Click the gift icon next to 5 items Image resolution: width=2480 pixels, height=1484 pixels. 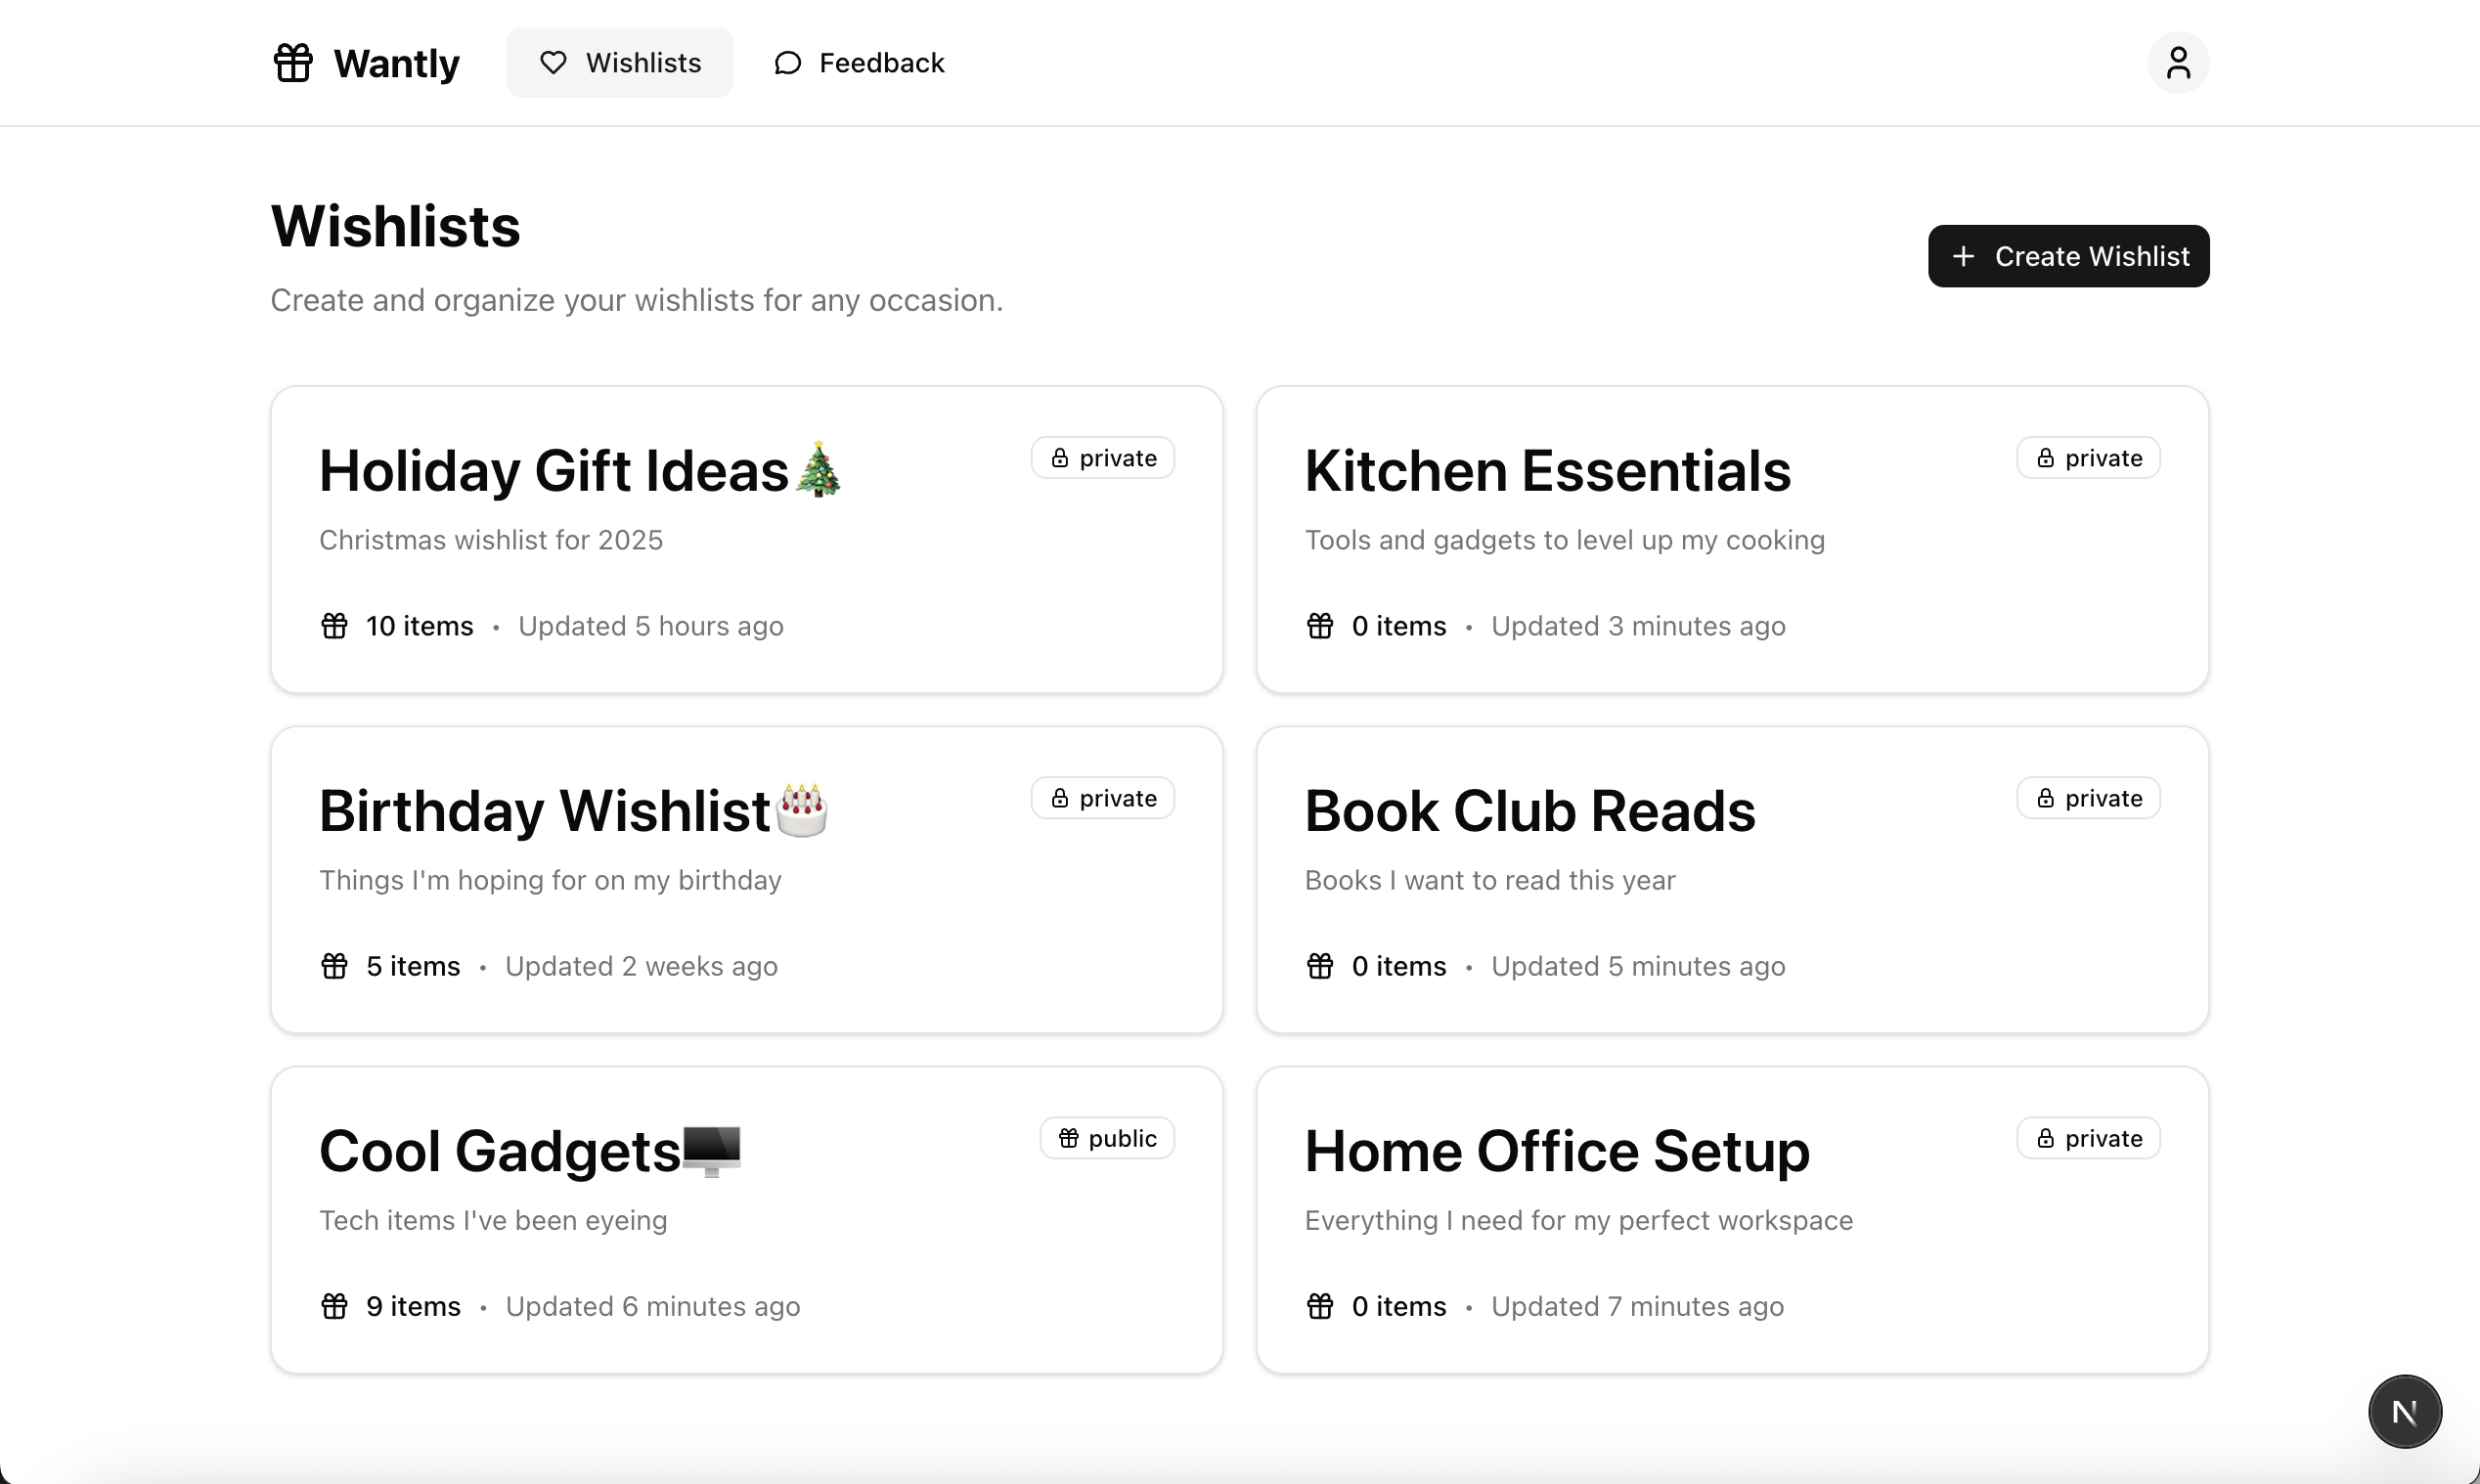(x=335, y=965)
